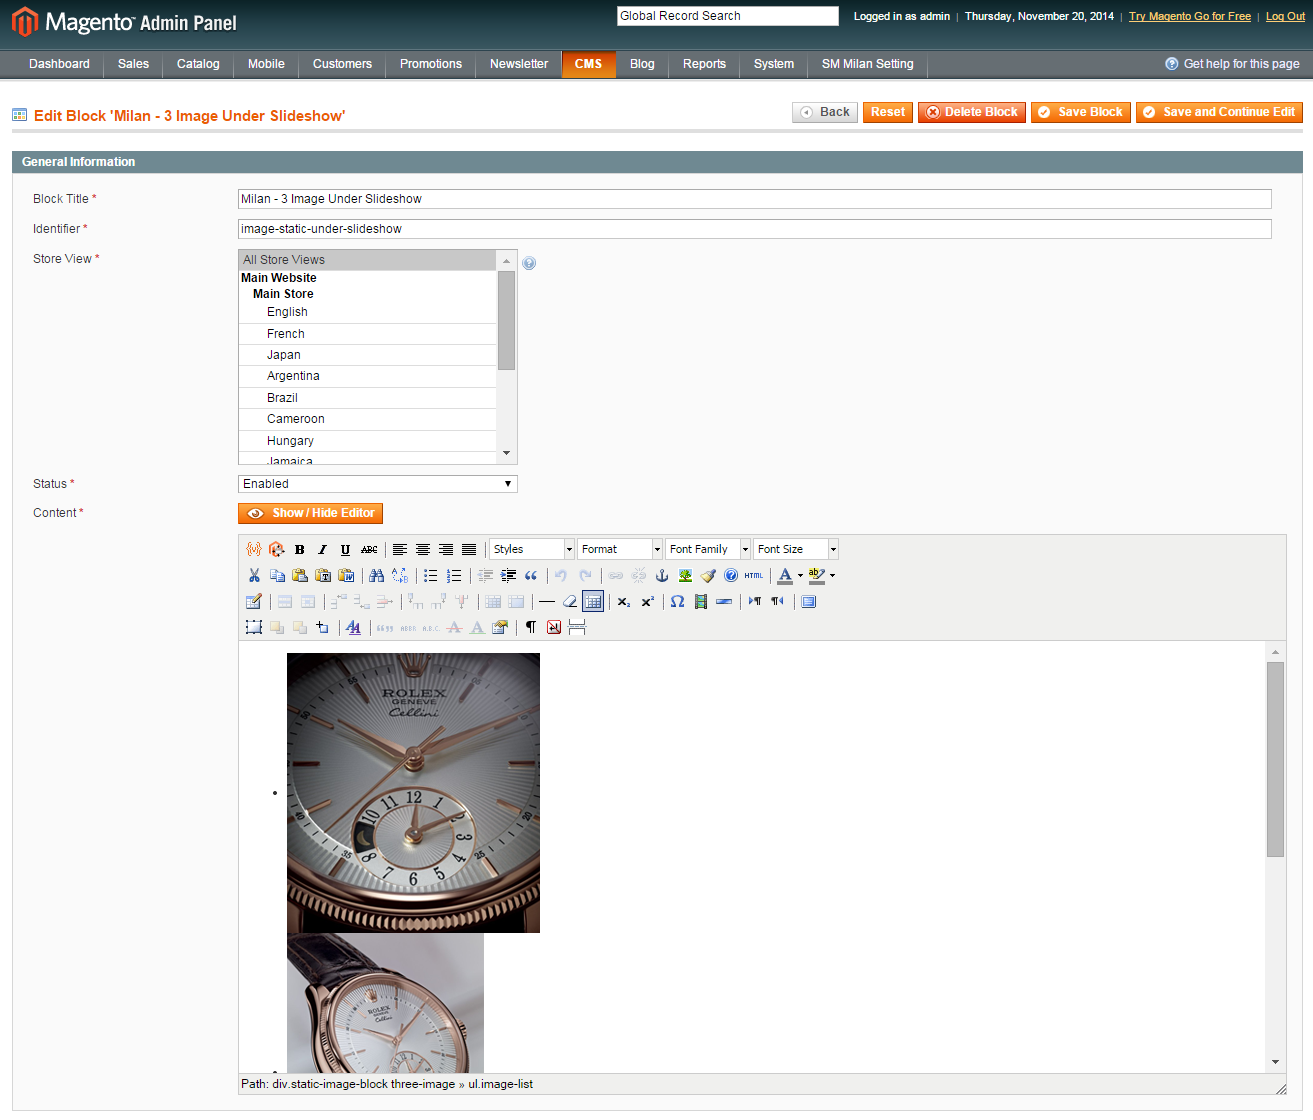Click the Get help for this page link
Viewport: 1313px width, 1120px height.
click(1232, 64)
